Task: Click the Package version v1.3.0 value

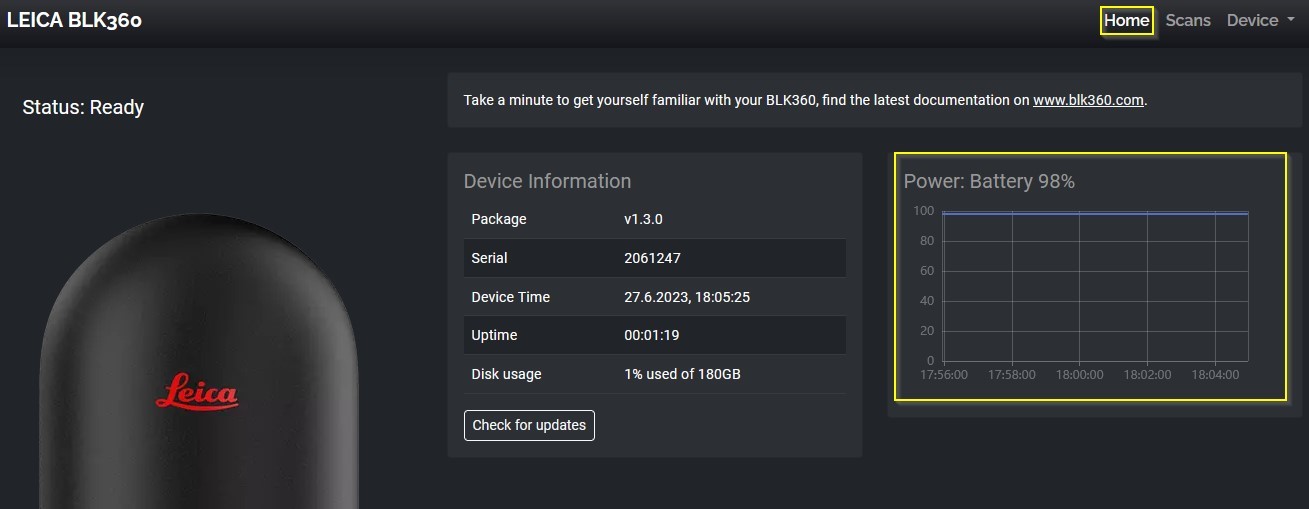Action: coord(643,219)
